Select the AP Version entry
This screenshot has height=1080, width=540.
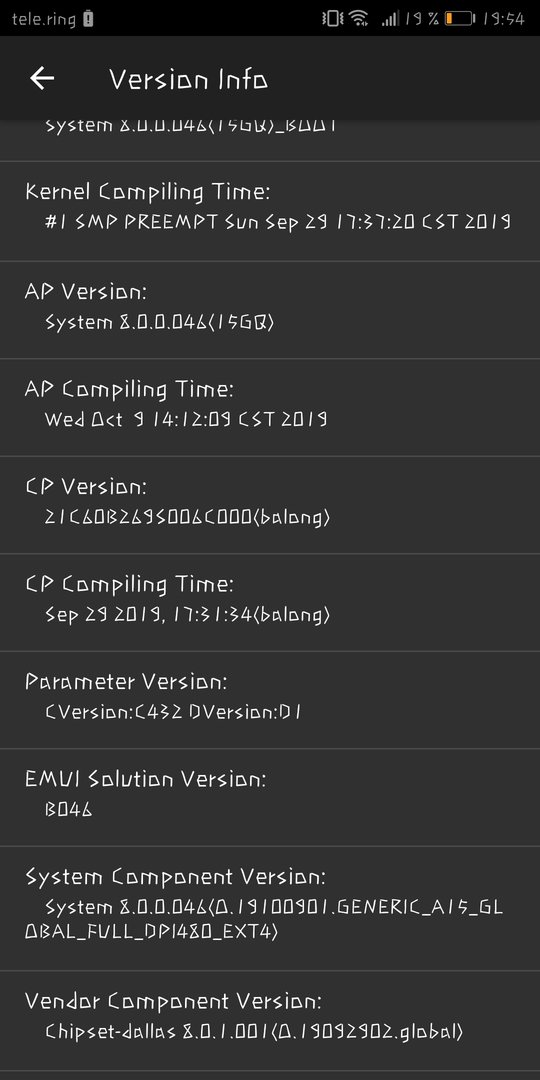[270, 310]
